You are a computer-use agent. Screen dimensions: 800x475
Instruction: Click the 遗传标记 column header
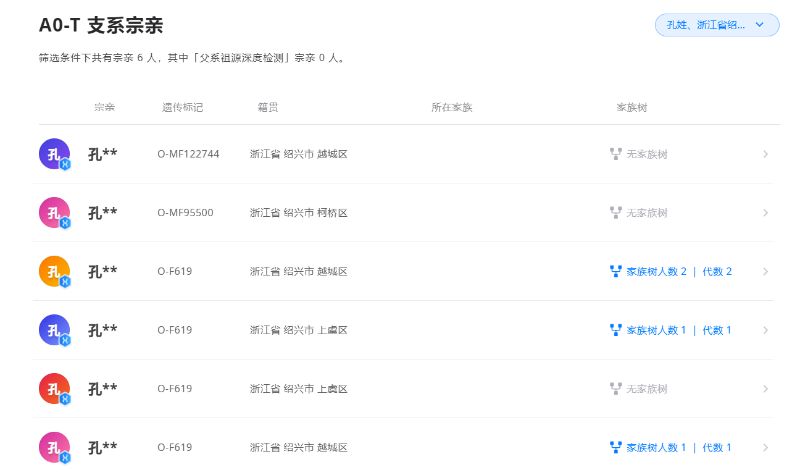[182, 107]
